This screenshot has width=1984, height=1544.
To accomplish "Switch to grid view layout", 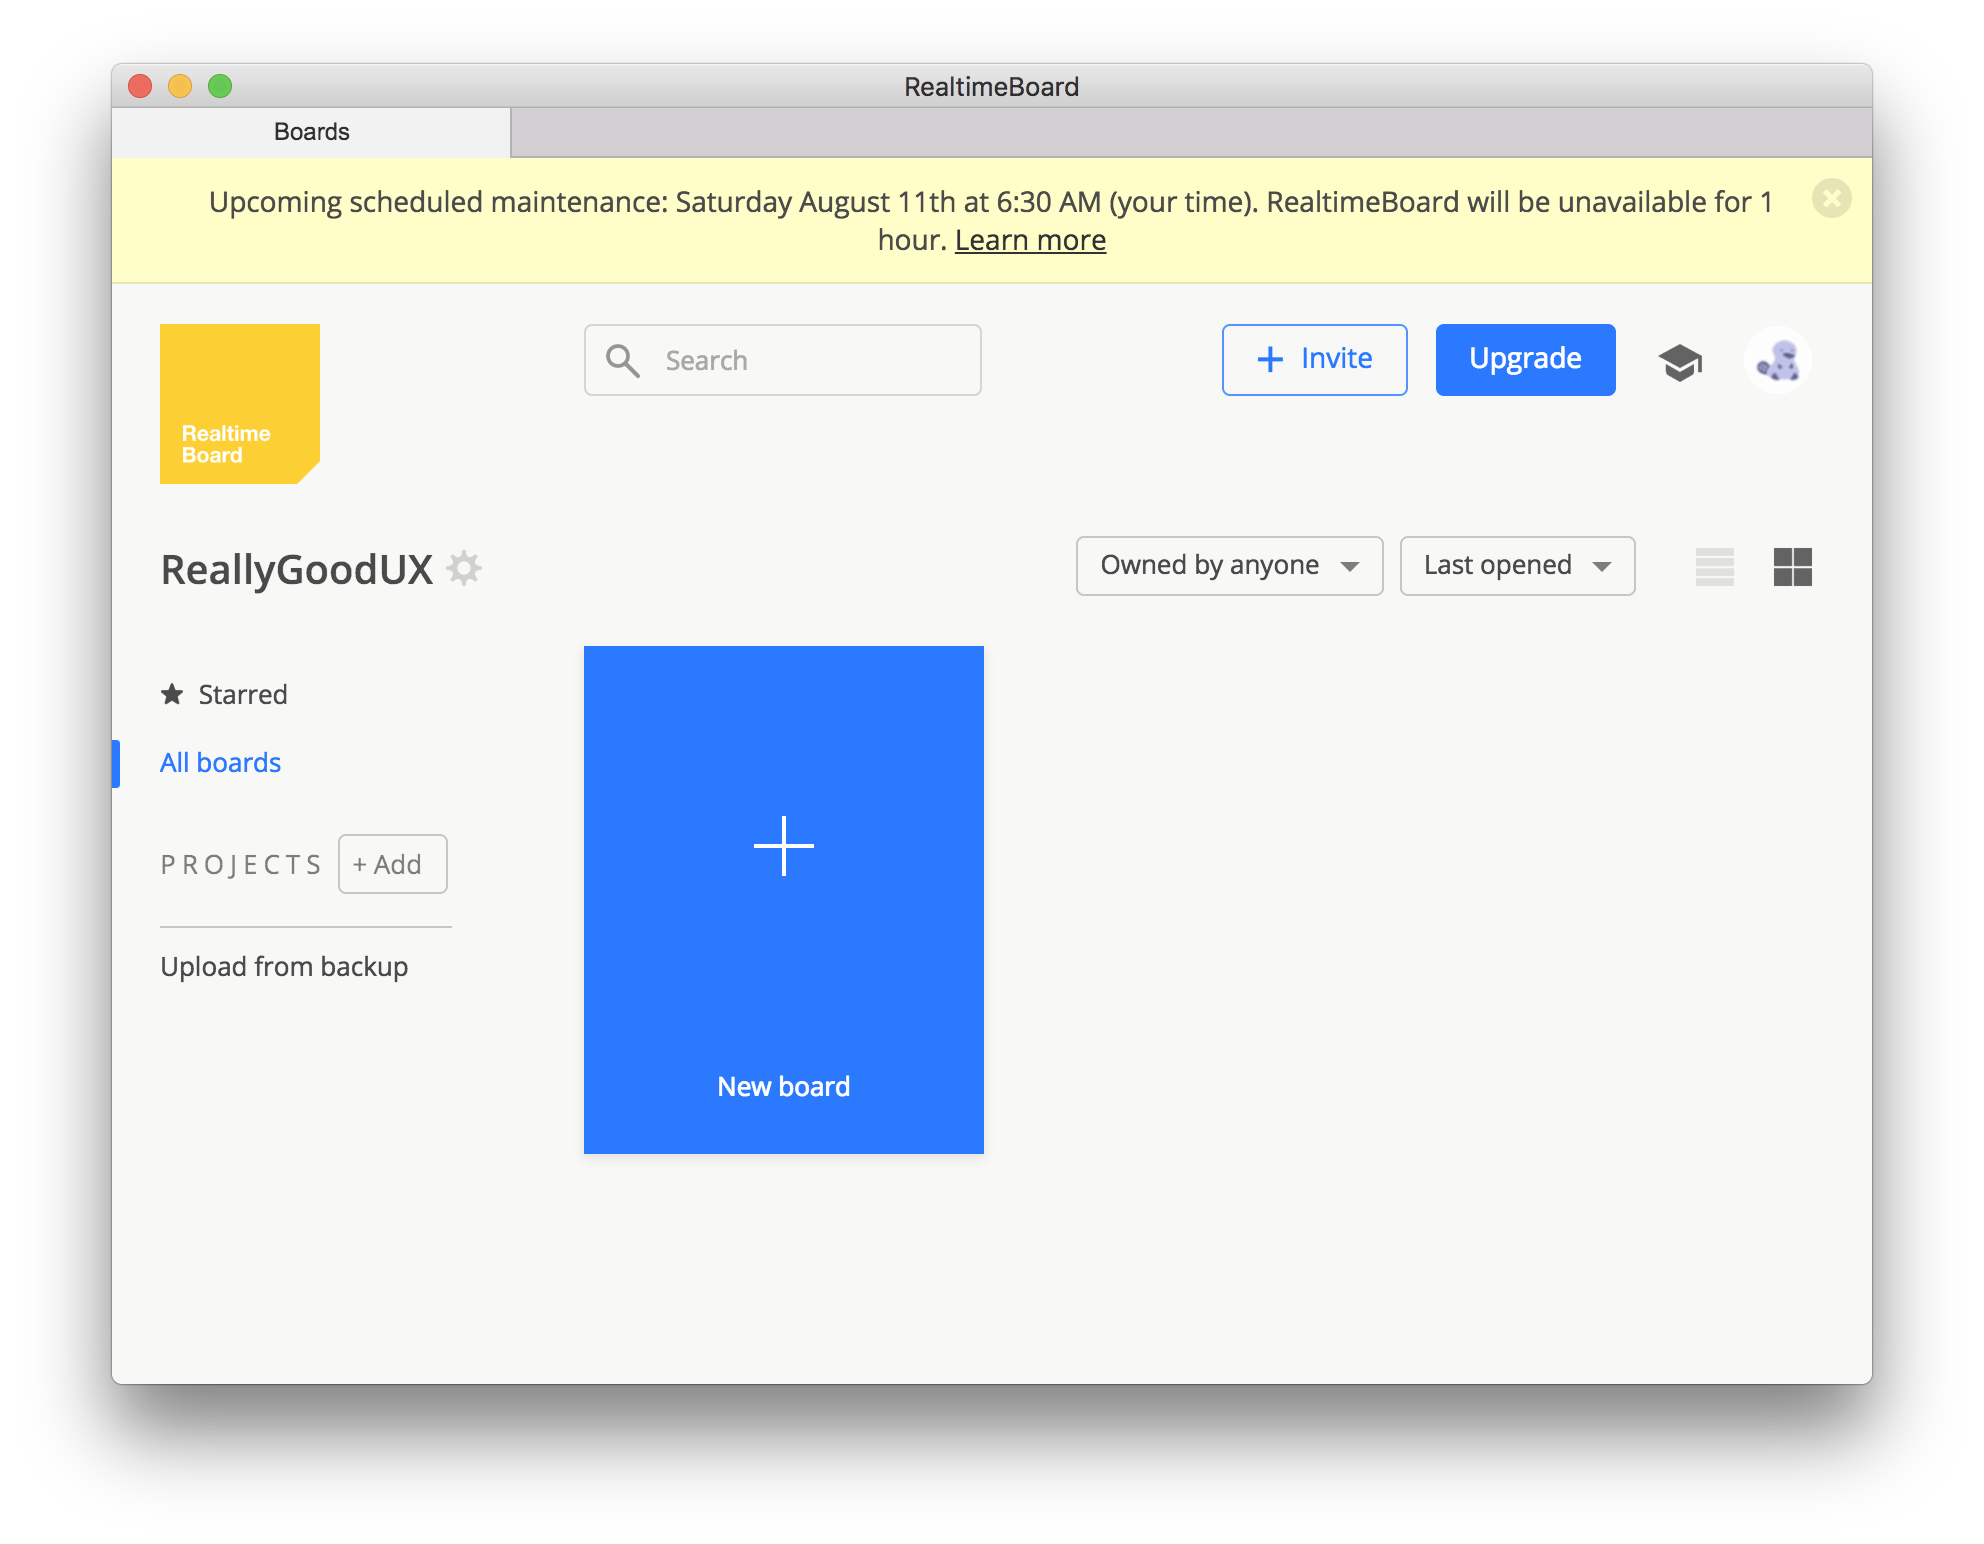I will (1793, 567).
